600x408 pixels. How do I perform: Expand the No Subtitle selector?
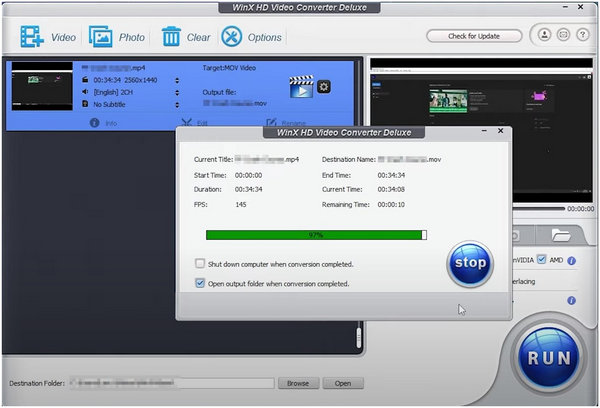[x=177, y=104]
